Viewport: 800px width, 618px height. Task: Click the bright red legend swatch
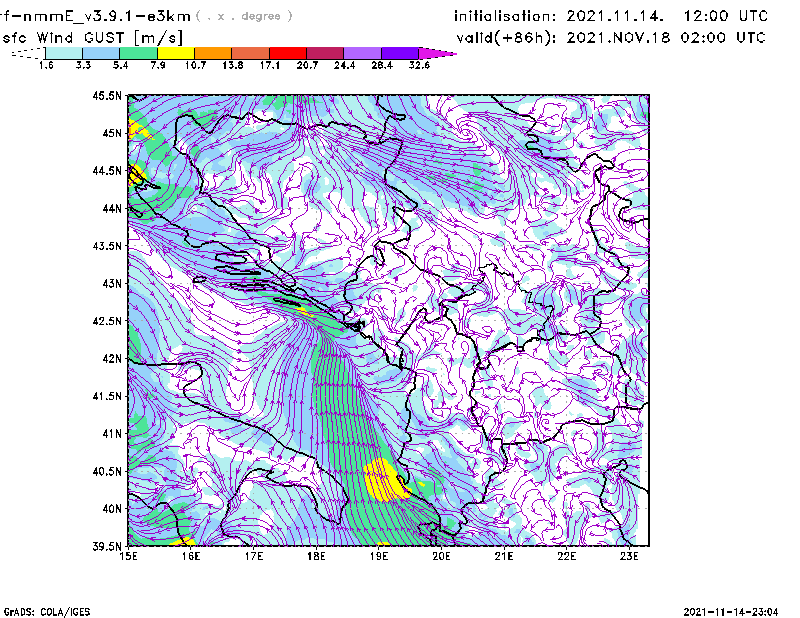[288, 53]
